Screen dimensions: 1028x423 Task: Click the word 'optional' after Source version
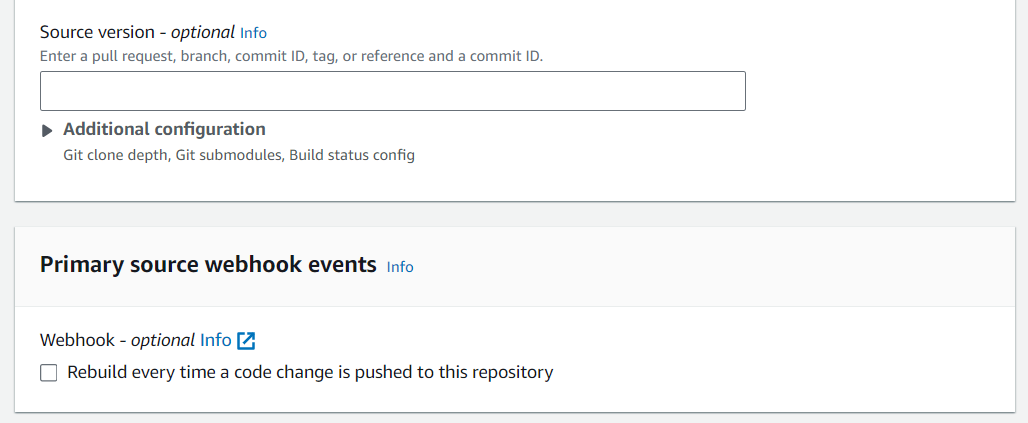[x=203, y=32]
